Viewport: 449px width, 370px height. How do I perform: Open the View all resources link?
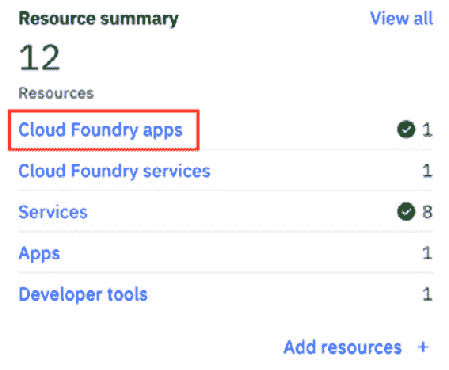(401, 18)
